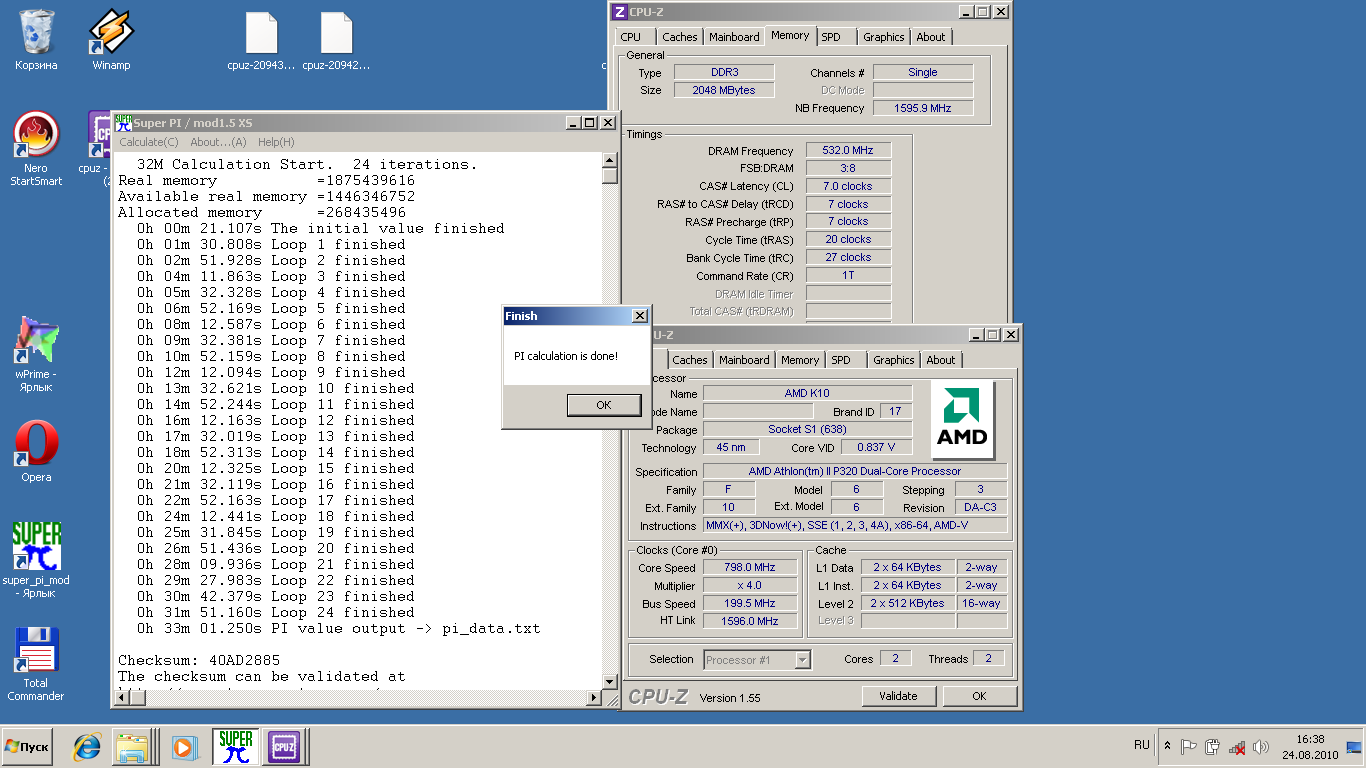Click the Validate button in CPU-Z
1366x768 pixels.
coord(898,696)
